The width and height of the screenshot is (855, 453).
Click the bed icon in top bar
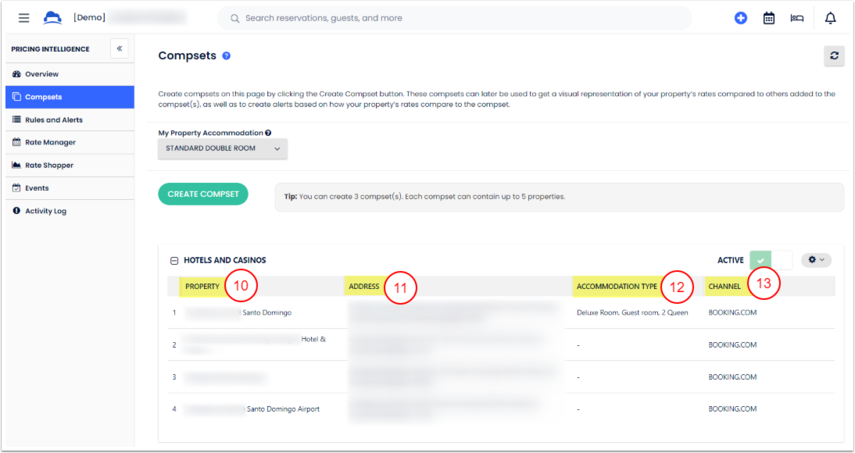797,18
